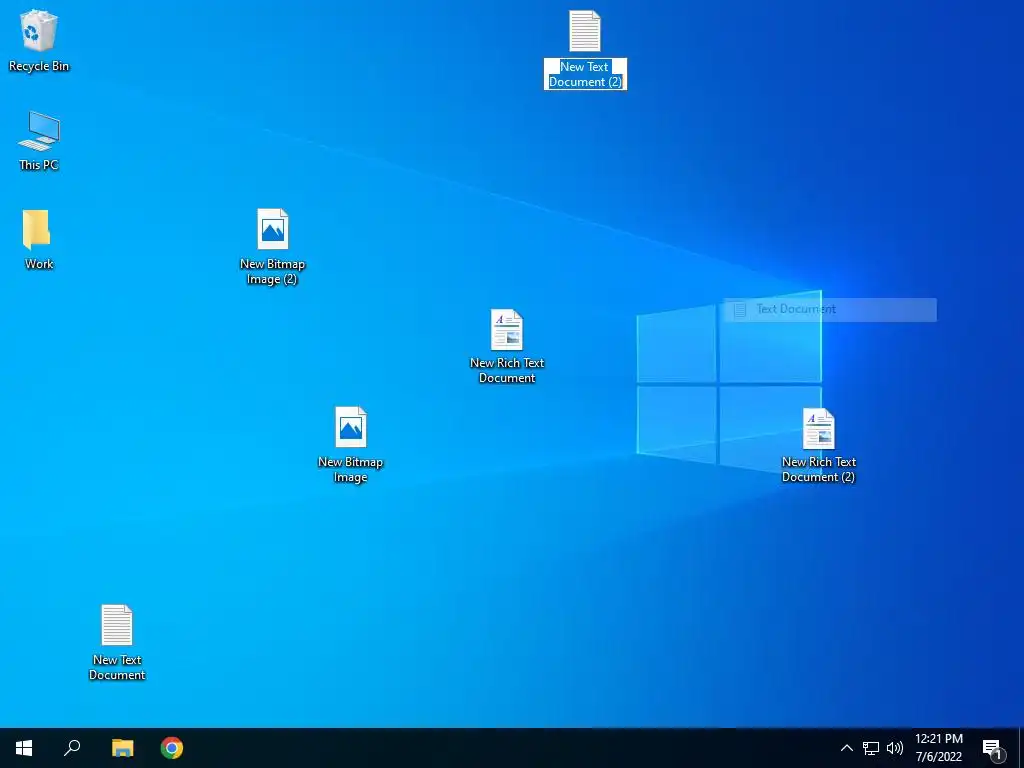This screenshot has width=1024, height=768.
Task: Open the volume speaker tray icon
Action: (895, 748)
